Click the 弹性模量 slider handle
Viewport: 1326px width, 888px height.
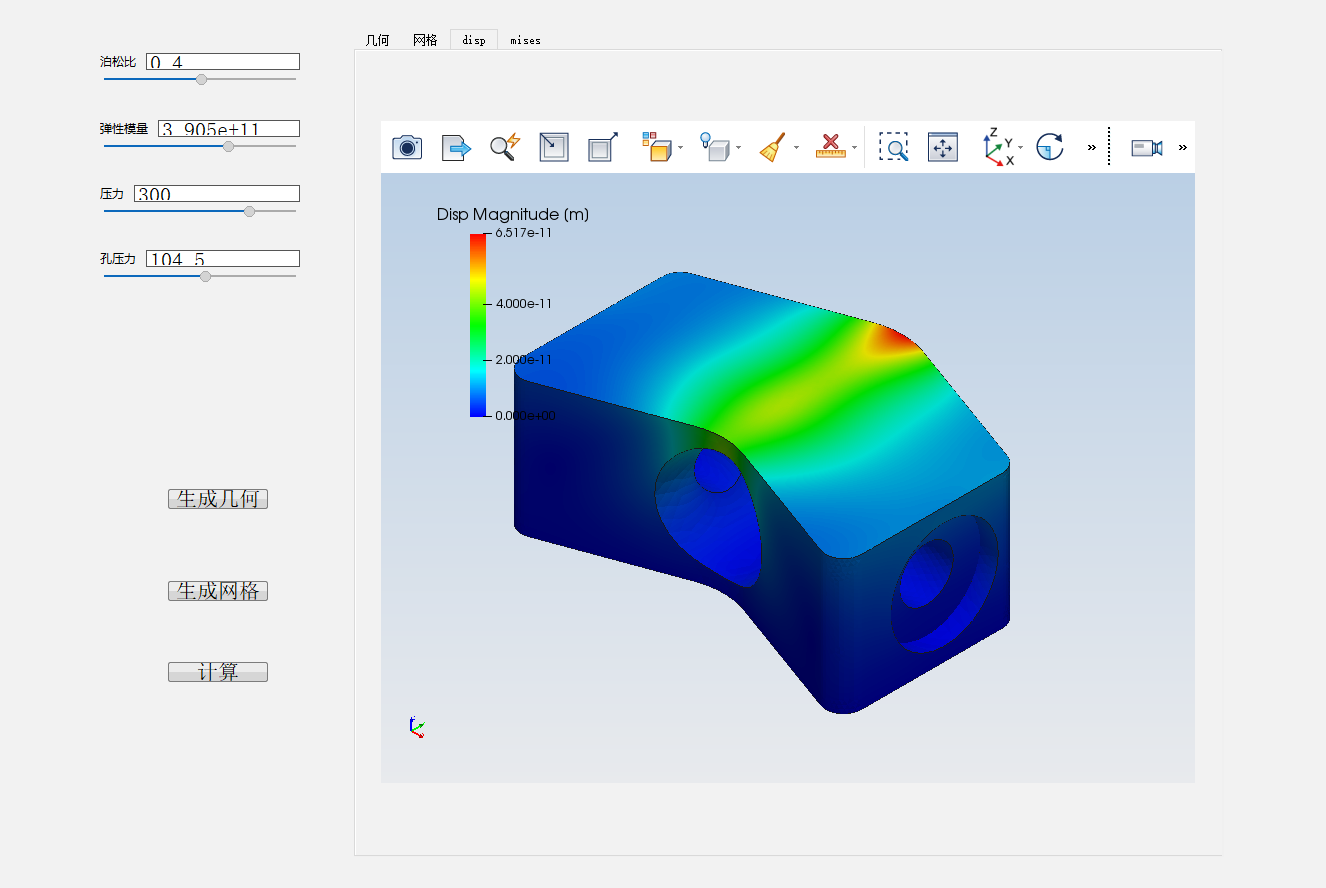(x=228, y=146)
